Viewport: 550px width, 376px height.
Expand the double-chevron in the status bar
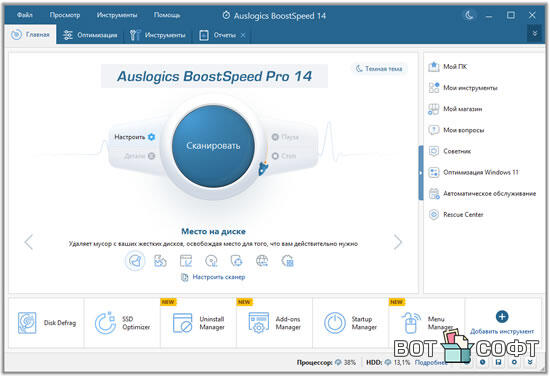coord(530,362)
